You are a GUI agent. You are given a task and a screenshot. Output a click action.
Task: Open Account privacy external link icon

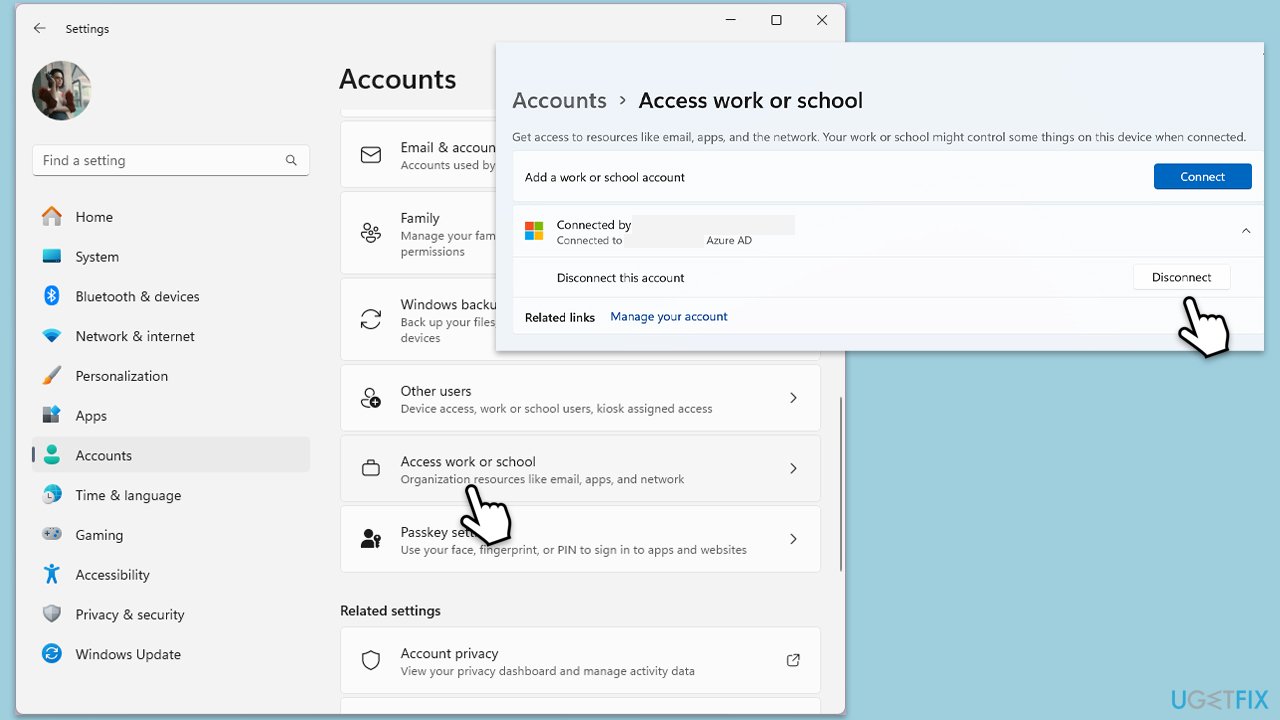coord(793,660)
